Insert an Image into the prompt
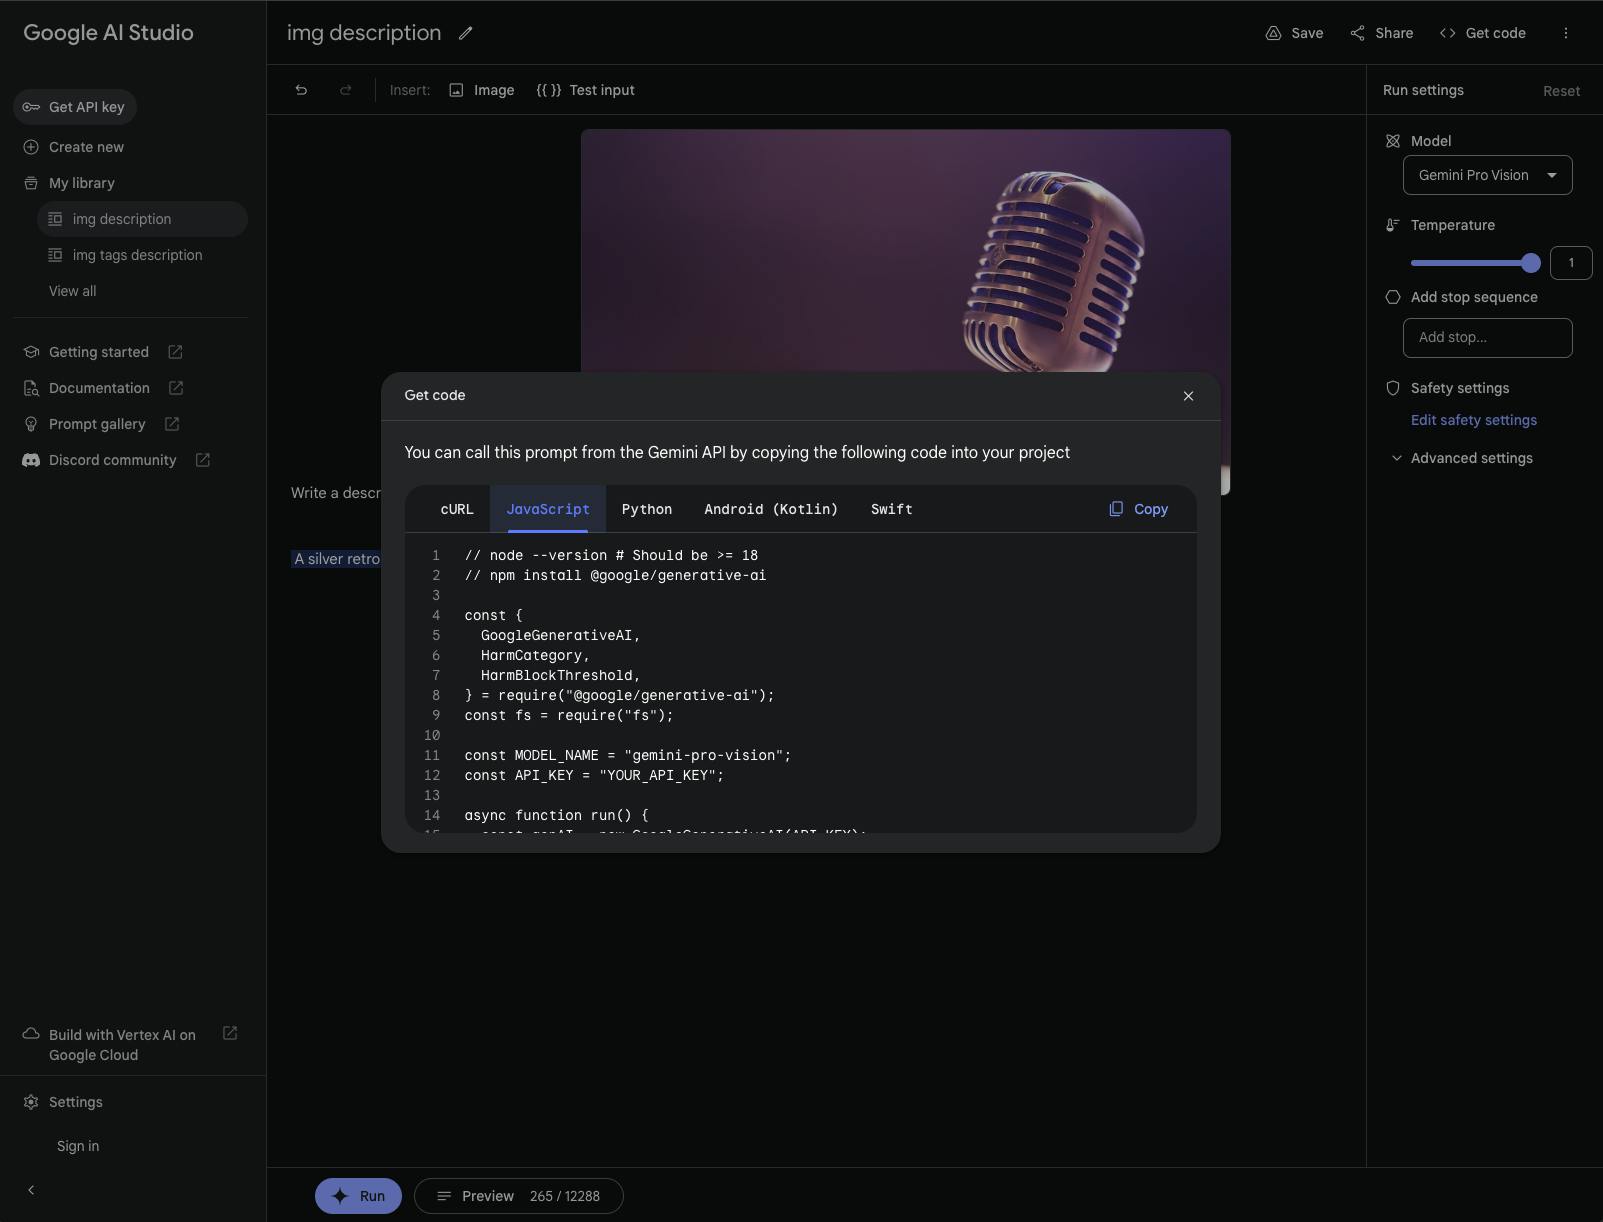This screenshot has width=1603, height=1222. pyautogui.click(x=481, y=90)
